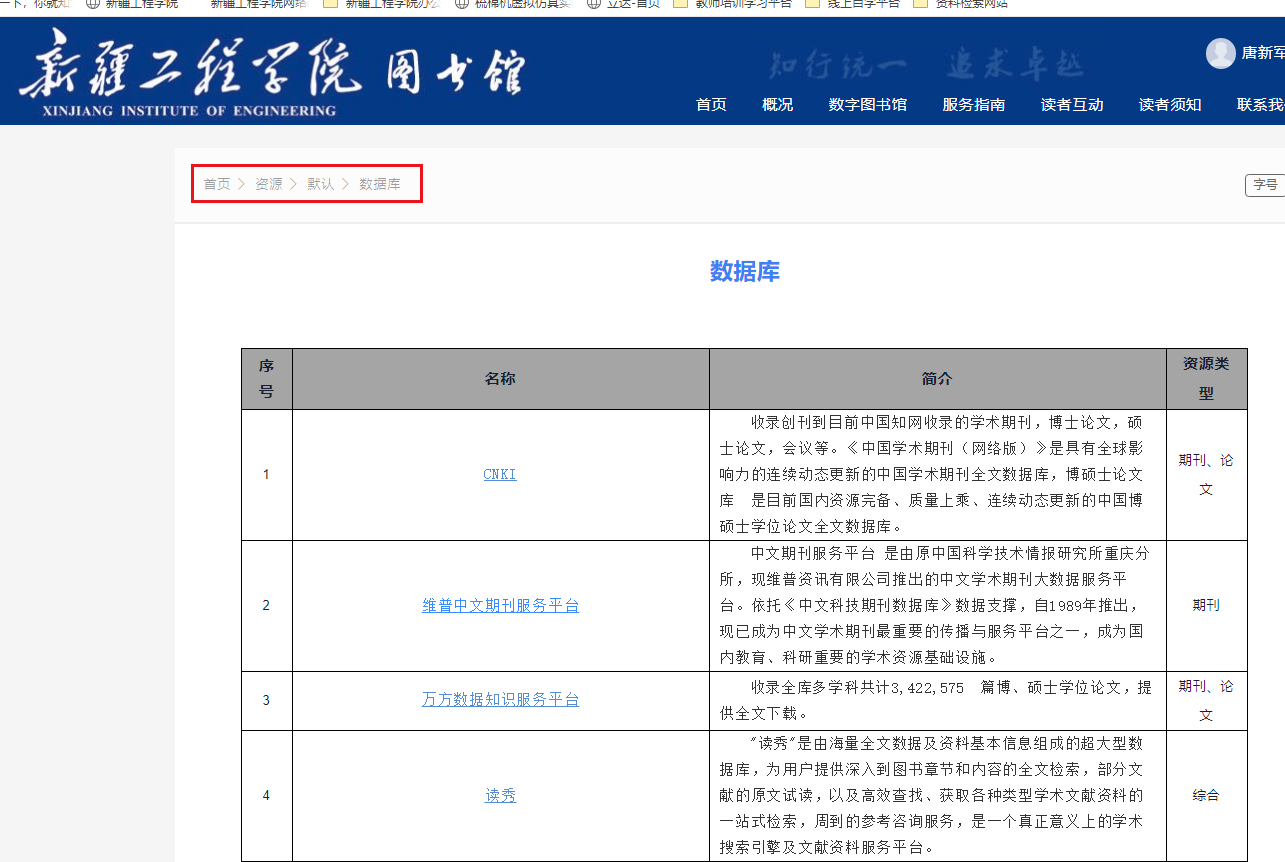This screenshot has height=862, width=1285.
Task: Click the user avatar icon
Action: point(1220,53)
